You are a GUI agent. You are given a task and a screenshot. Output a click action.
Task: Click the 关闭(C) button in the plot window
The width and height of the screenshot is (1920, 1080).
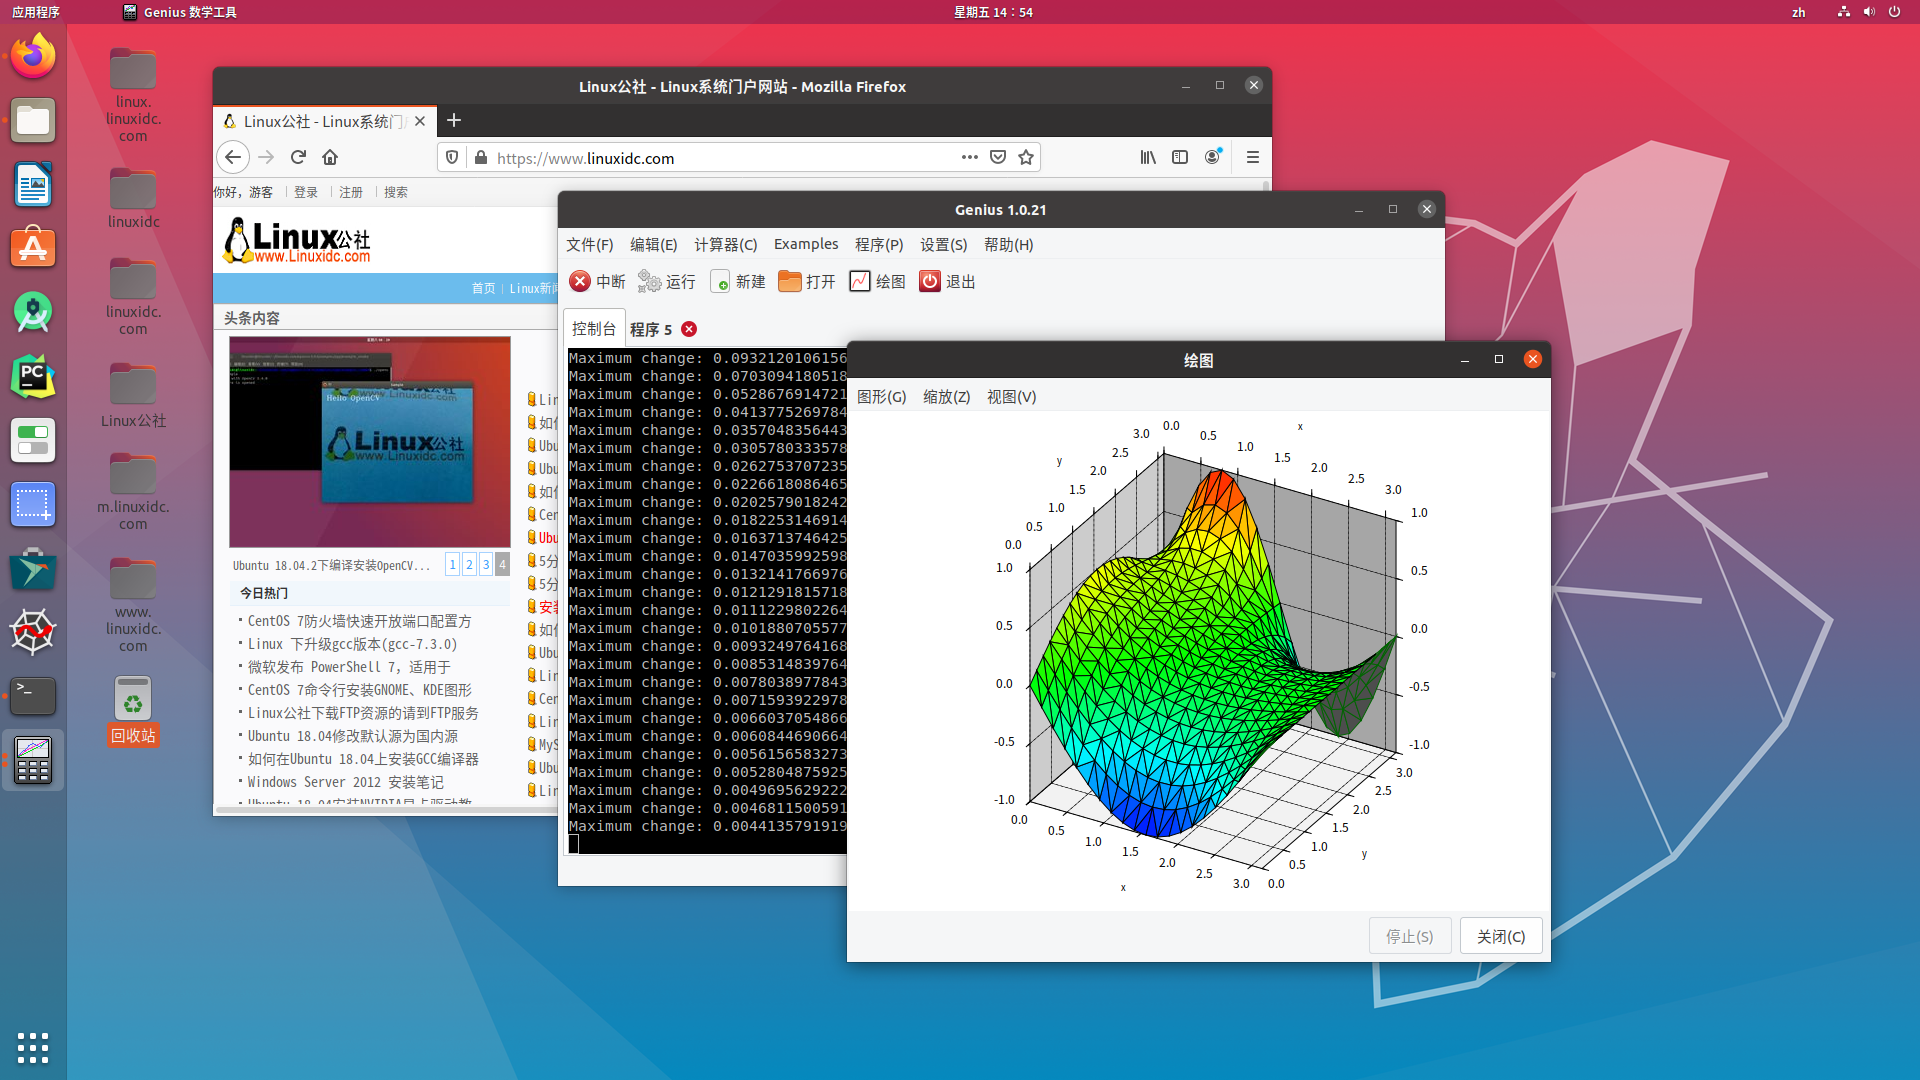1500,935
